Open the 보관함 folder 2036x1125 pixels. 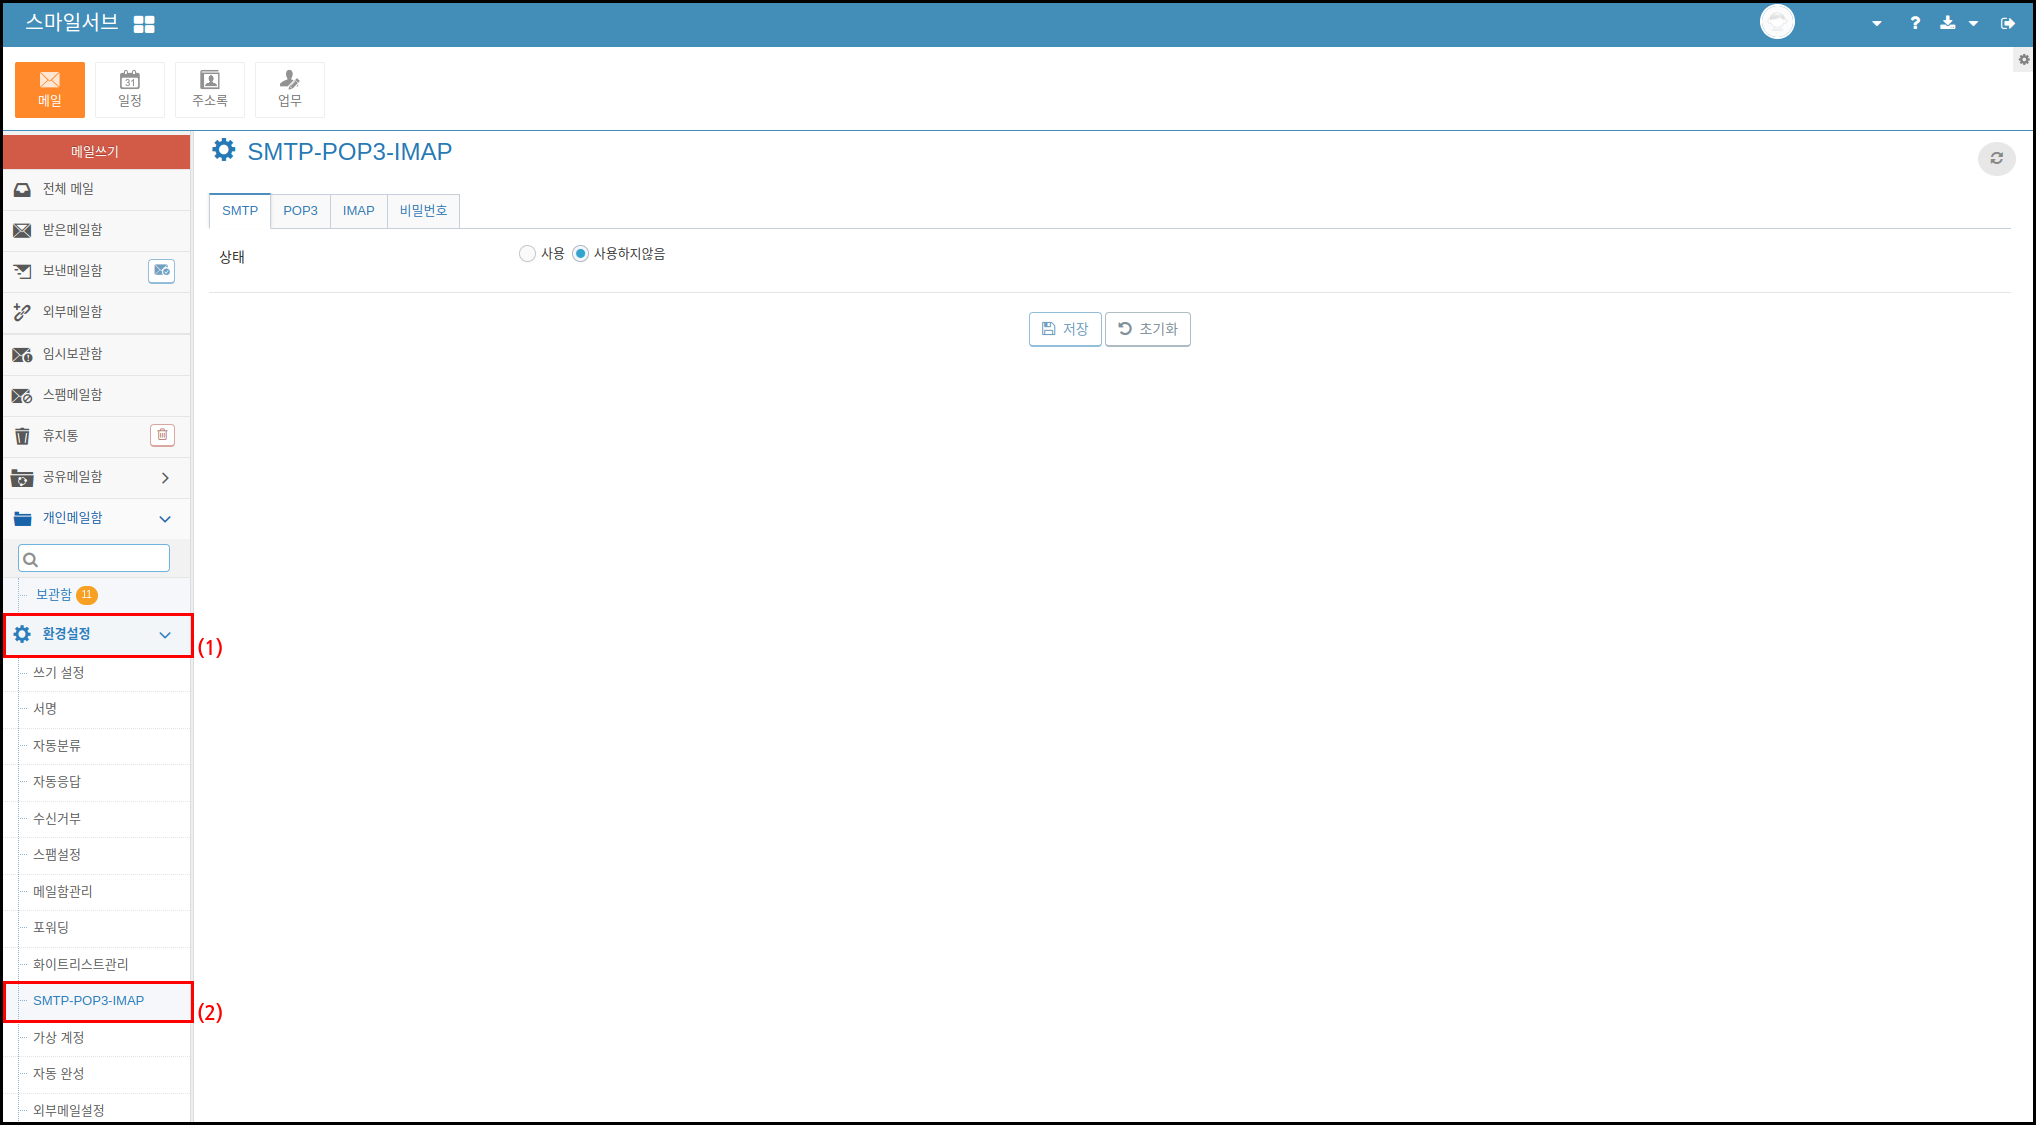tap(54, 595)
